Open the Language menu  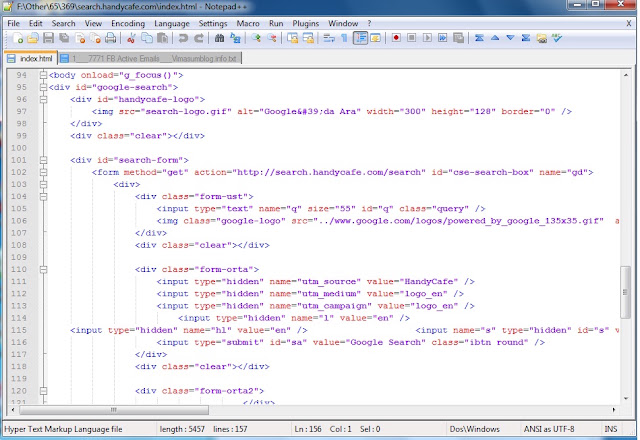point(172,23)
